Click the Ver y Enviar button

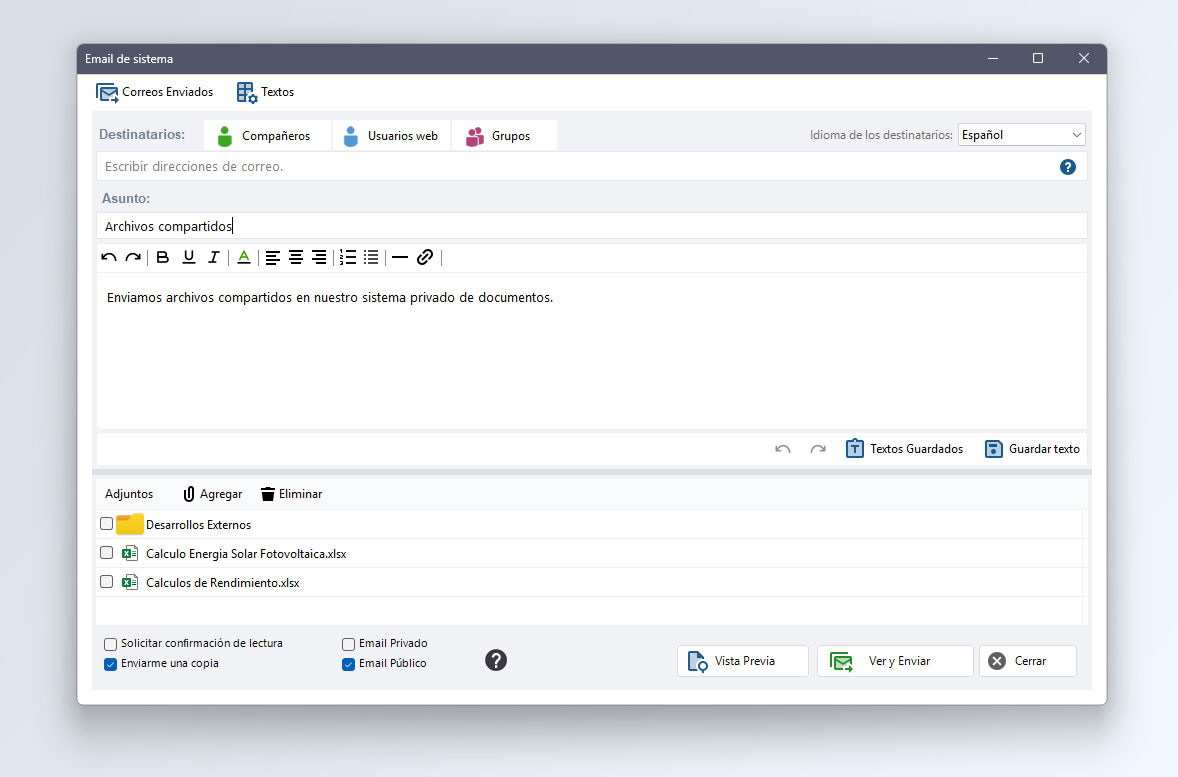(894, 661)
